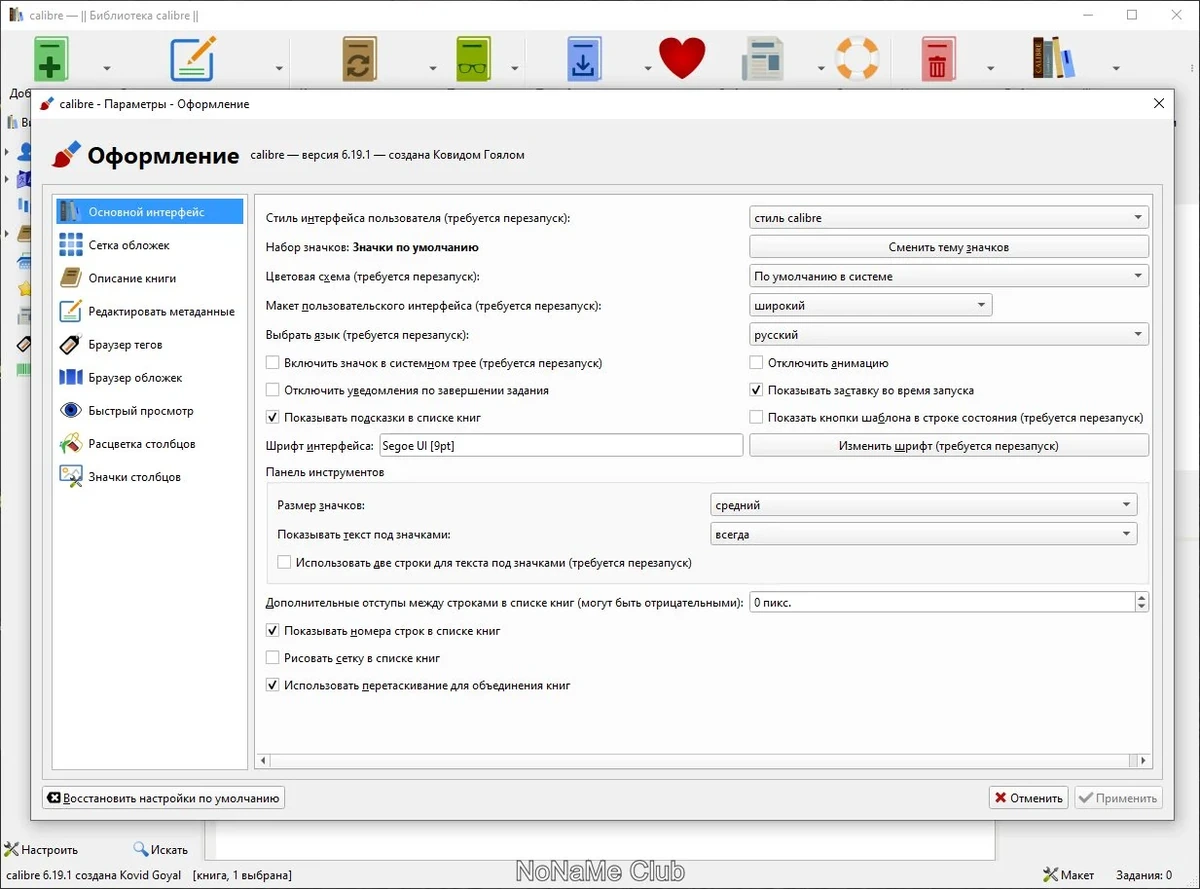
Task: Click the Изменить шрифт button
Action: [x=949, y=446]
